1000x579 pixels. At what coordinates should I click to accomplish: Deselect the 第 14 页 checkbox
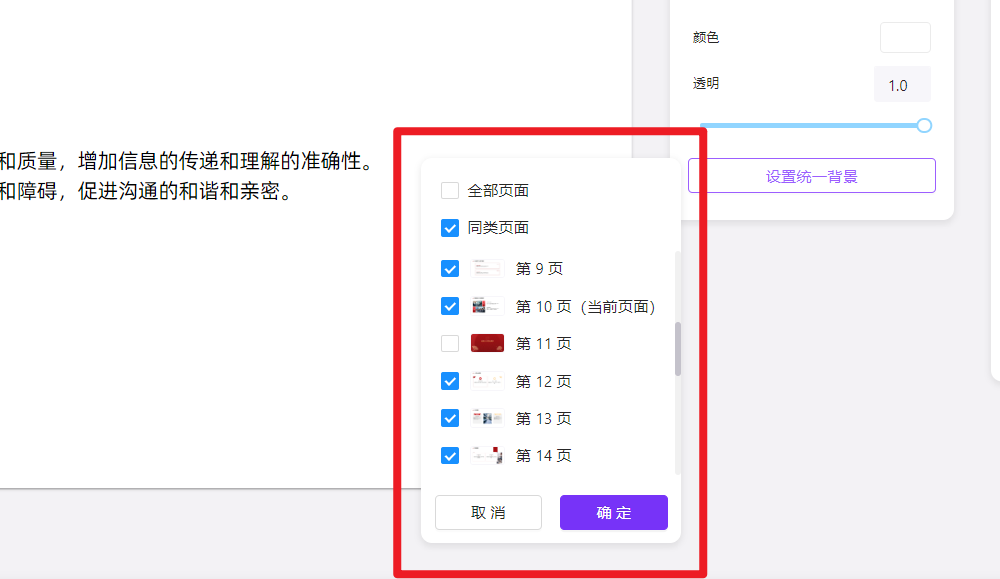450,455
